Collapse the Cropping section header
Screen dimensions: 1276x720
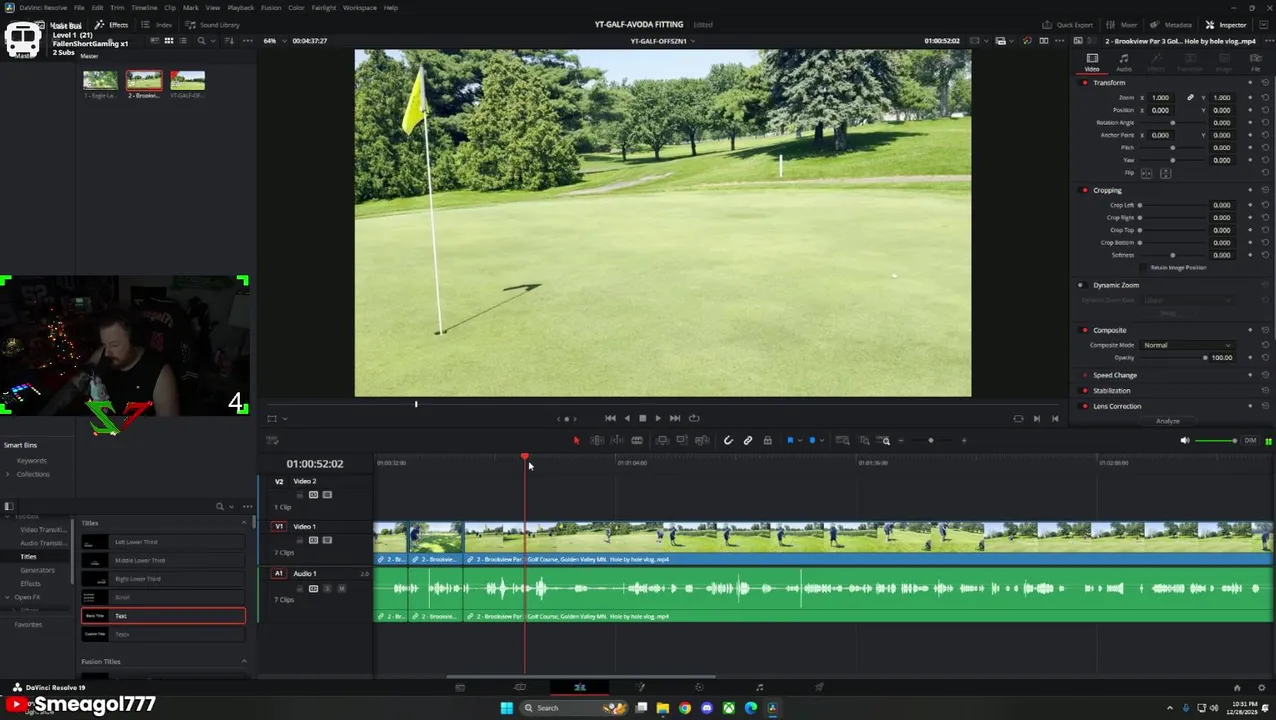coord(1107,190)
